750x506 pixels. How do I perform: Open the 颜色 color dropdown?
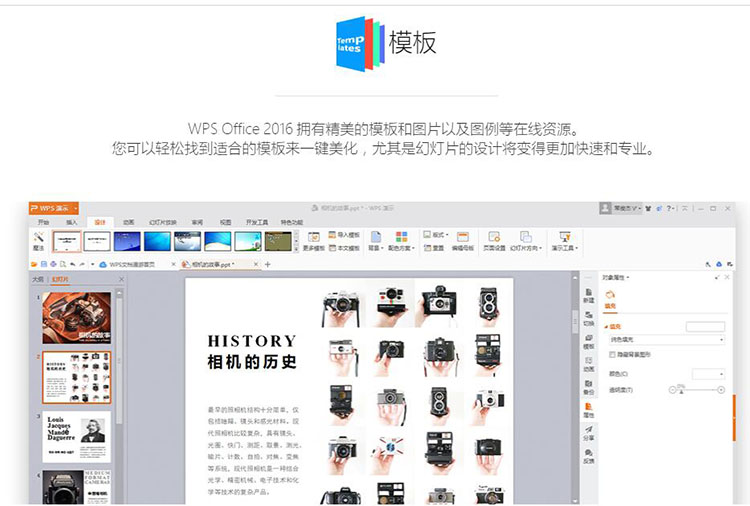pos(708,373)
